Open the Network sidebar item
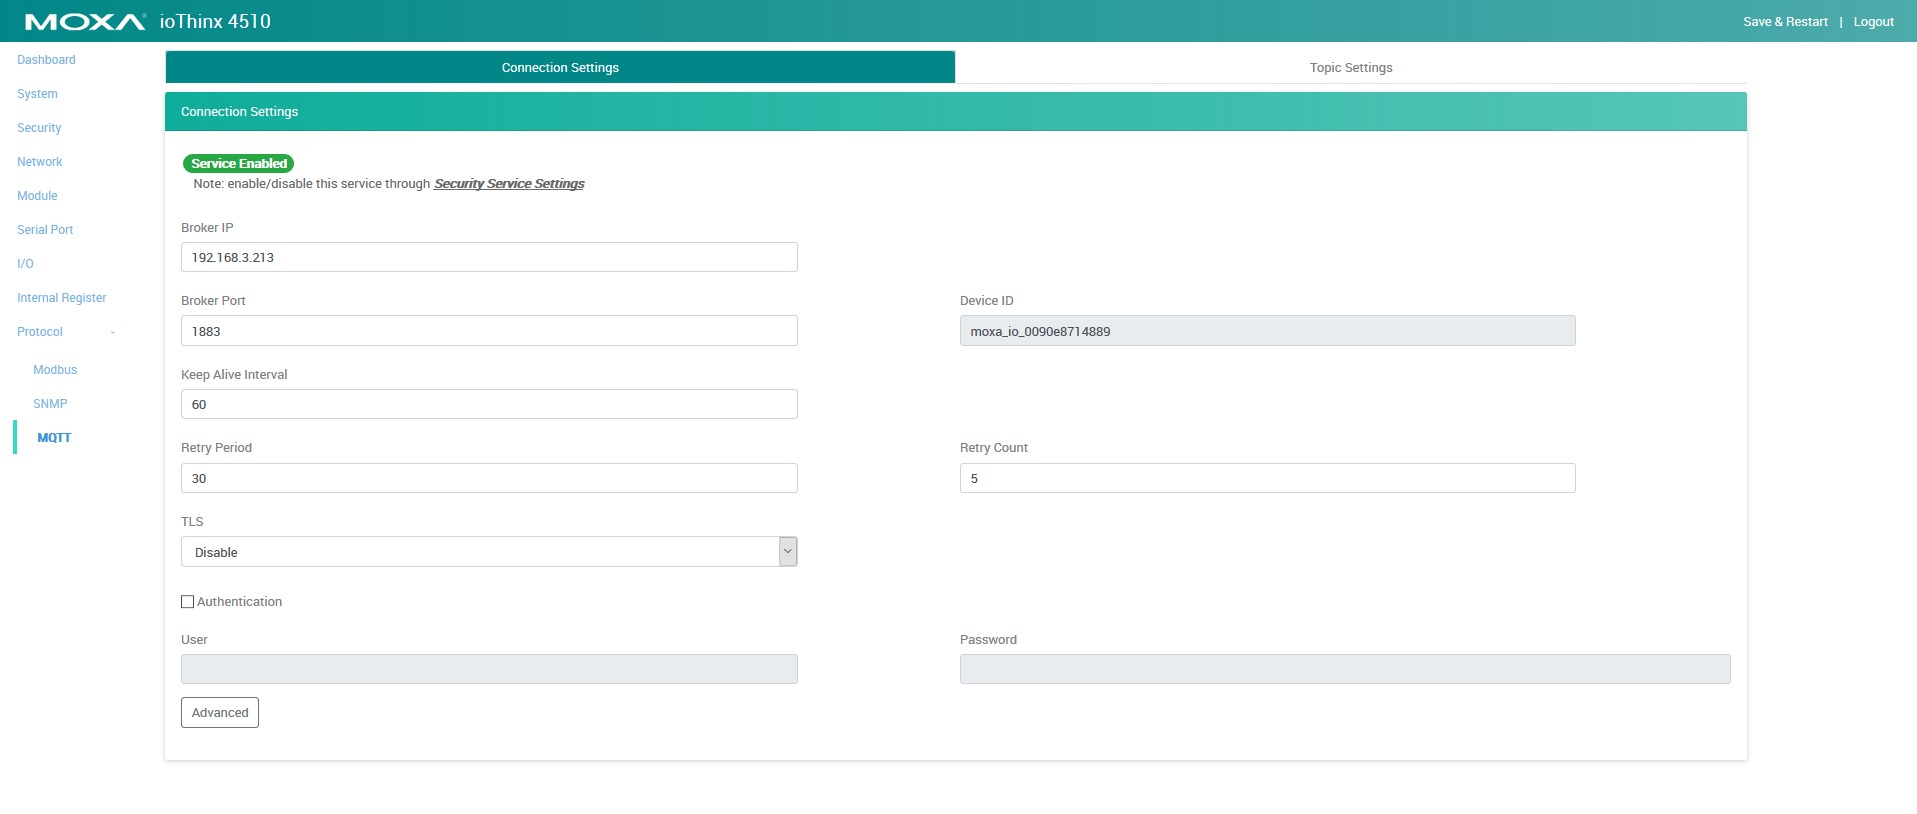This screenshot has height=814, width=1917. point(39,162)
